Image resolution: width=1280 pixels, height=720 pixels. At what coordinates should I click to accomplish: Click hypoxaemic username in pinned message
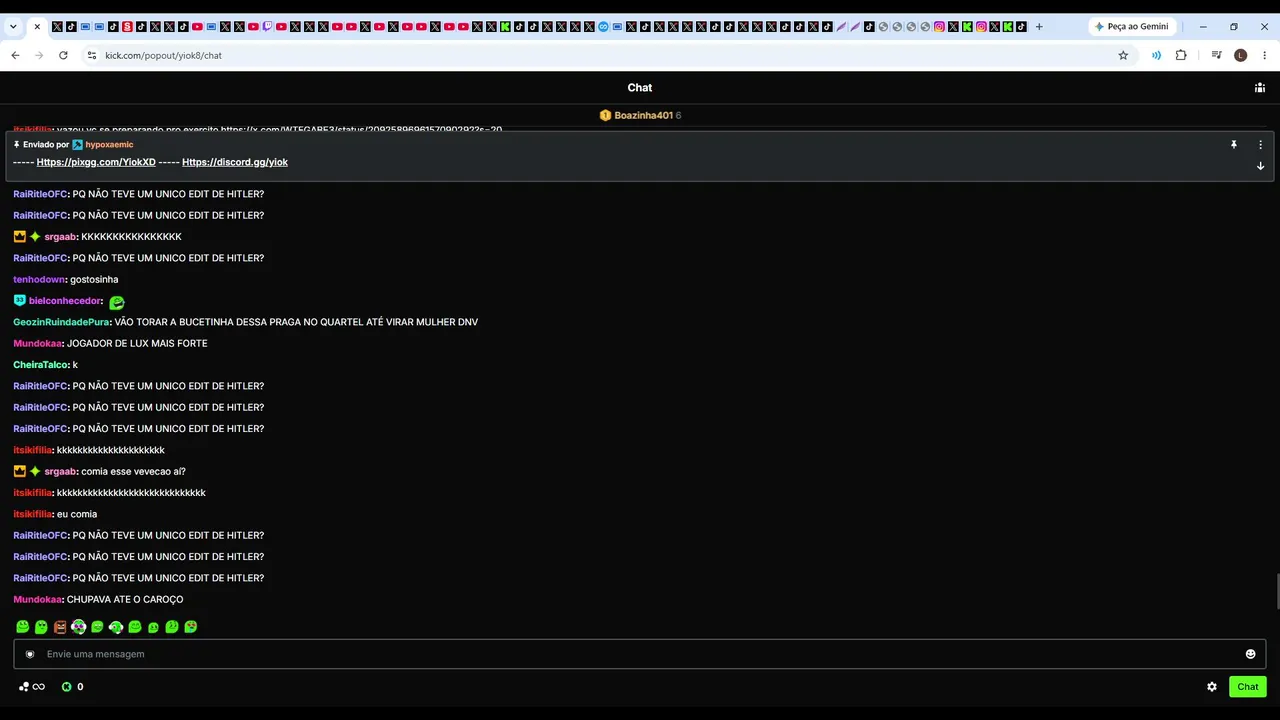pos(109,145)
